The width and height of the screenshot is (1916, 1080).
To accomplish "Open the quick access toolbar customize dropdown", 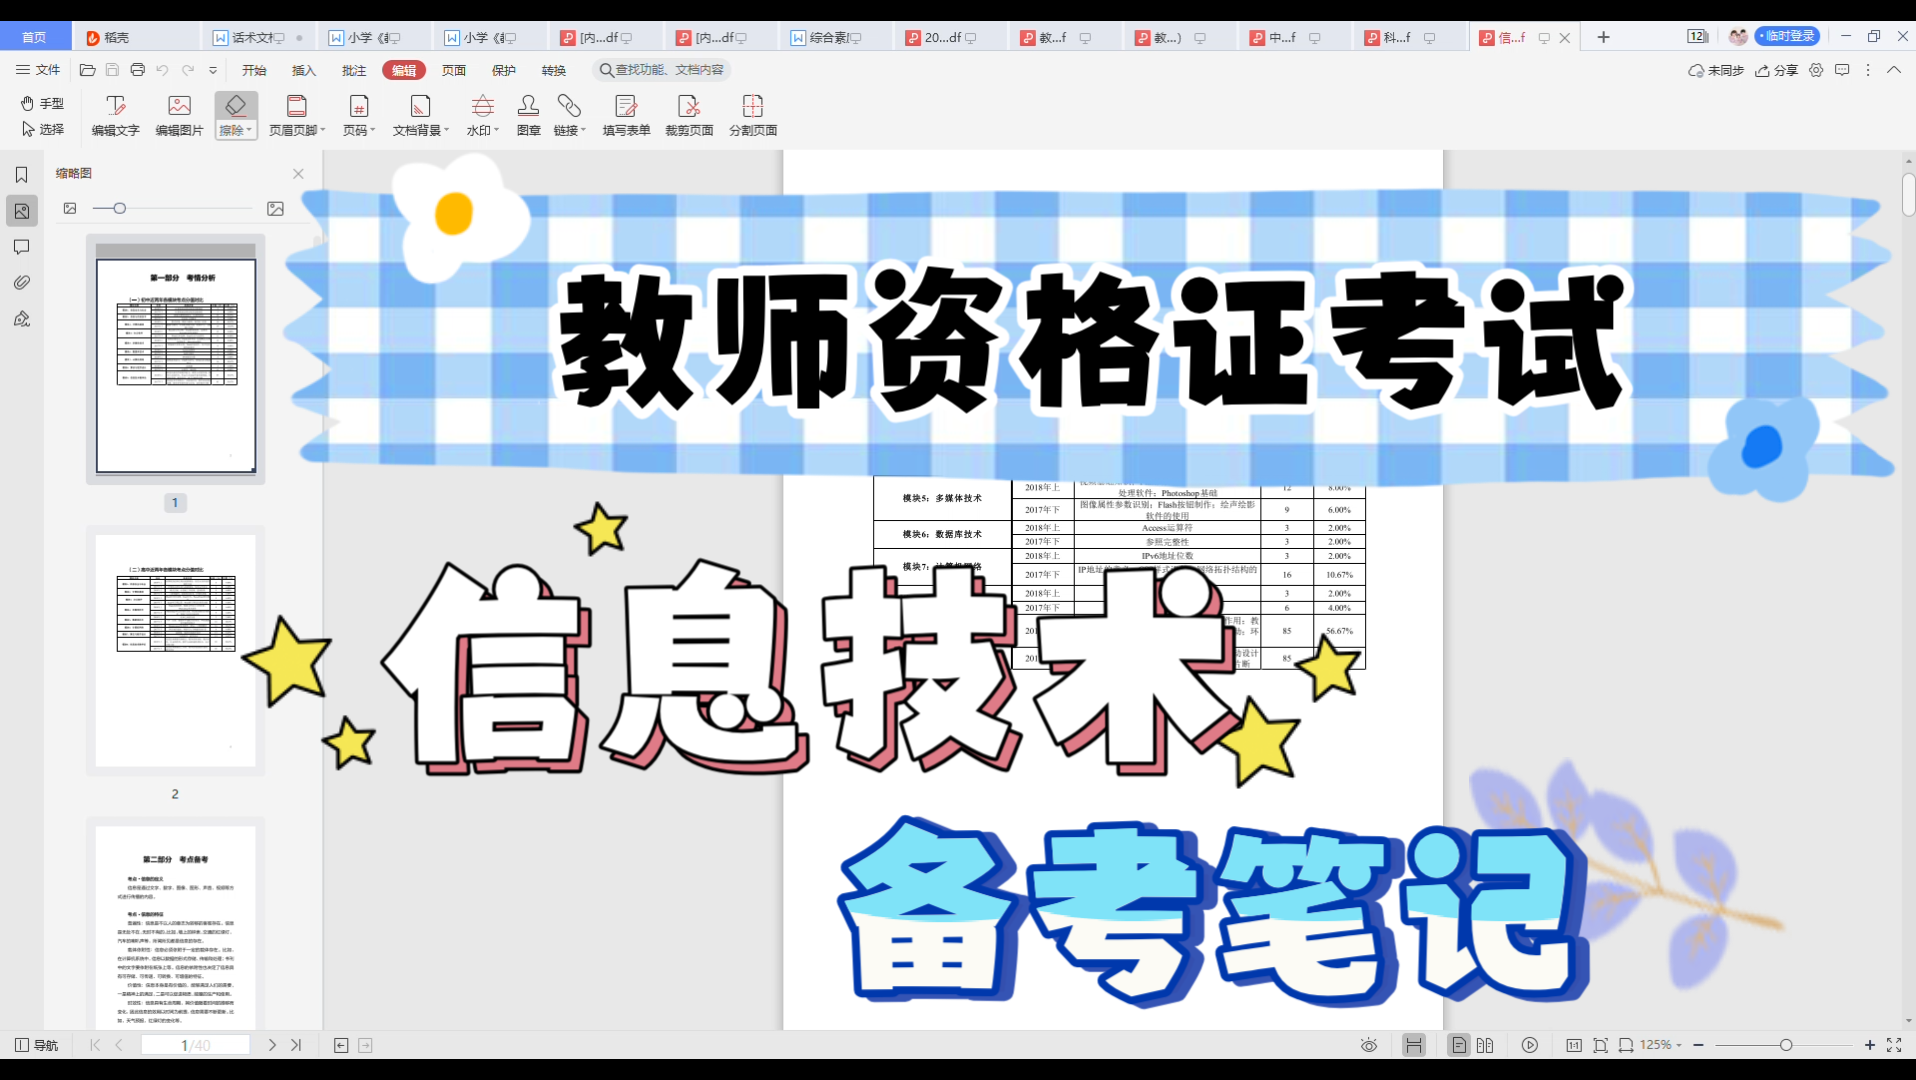I will [213, 70].
